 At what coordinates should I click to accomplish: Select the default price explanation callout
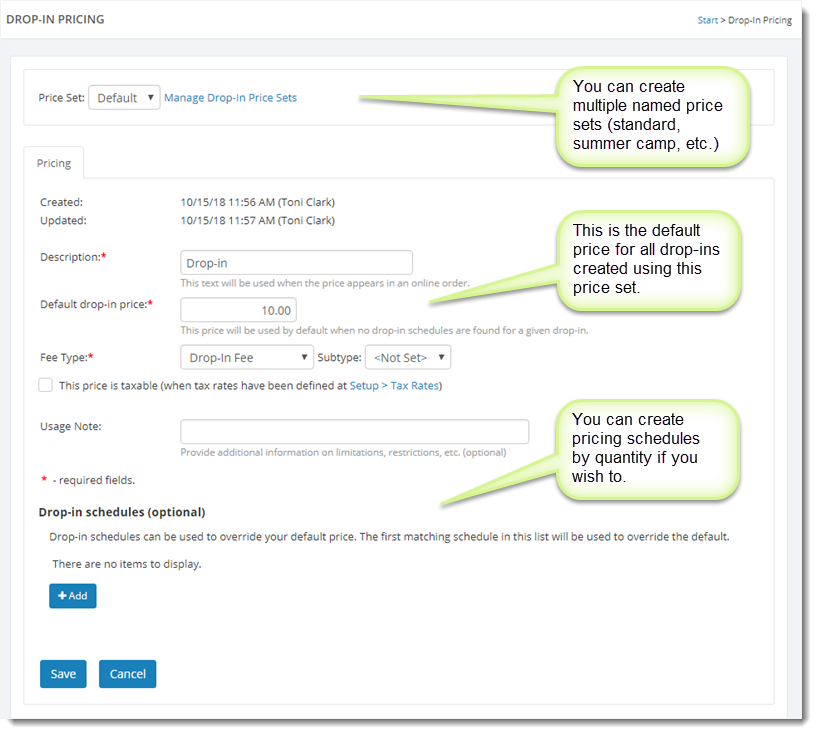pyautogui.click(x=647, y=259)
